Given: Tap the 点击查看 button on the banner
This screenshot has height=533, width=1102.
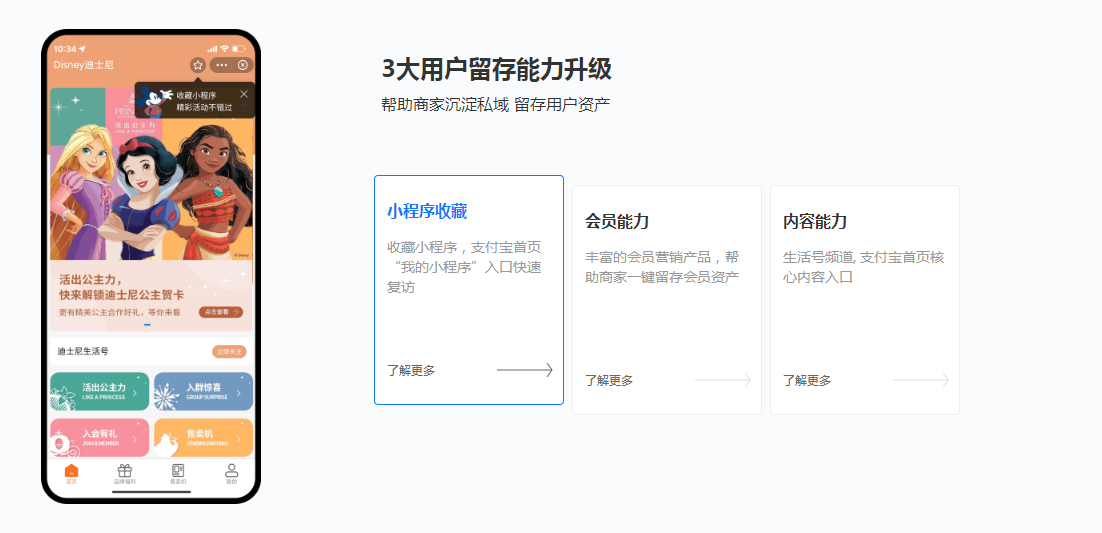Looking at the screenshot, I should tap(221, 312).
